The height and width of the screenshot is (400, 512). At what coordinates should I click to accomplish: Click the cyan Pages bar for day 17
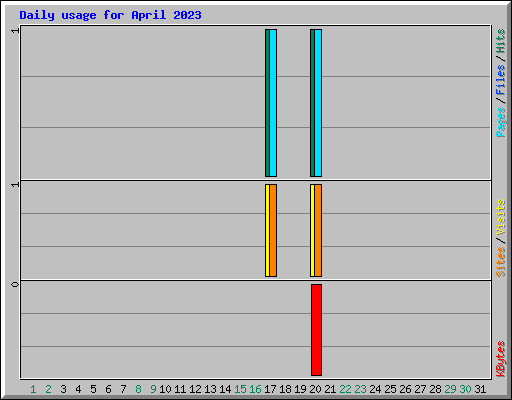pyautogui.click(x=273, y=103)
